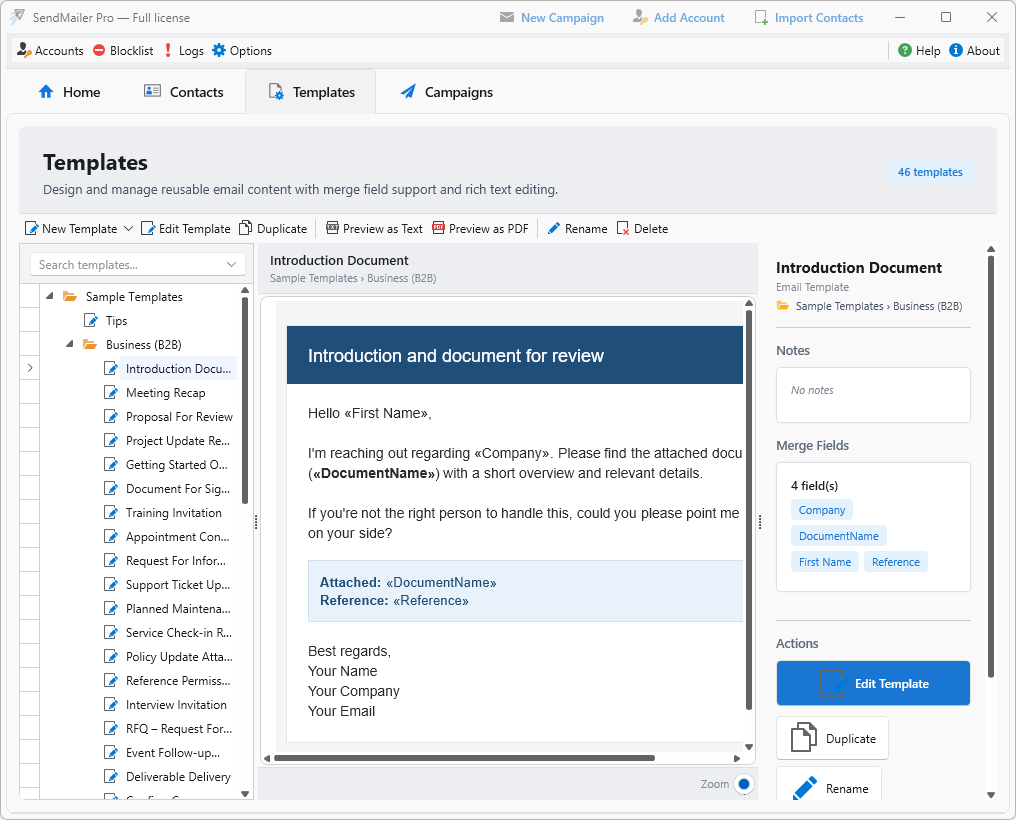Switch to the Contacts tab
Image resolution: width=1016 pixels, height=820 pixels.
click(184, 91)
